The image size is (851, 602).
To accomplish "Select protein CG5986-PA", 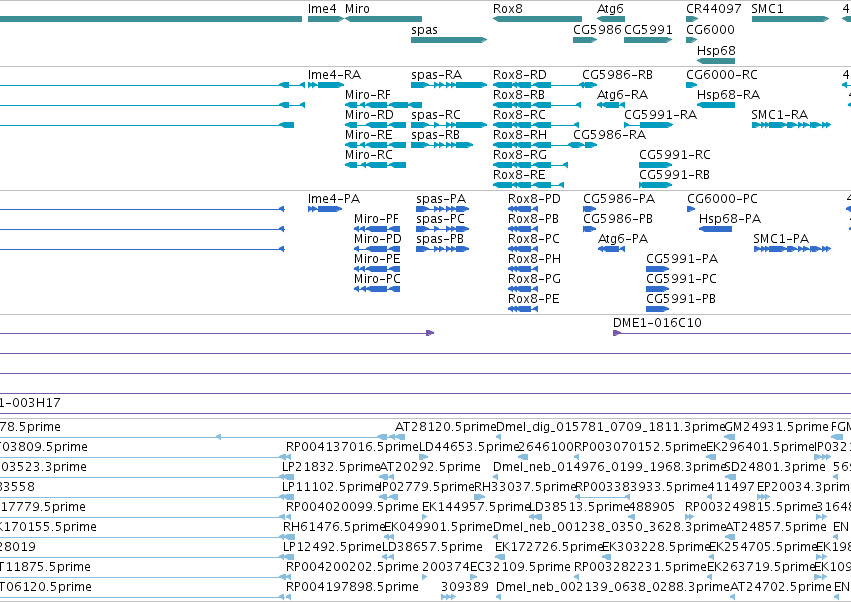I will tap(619, 199).
